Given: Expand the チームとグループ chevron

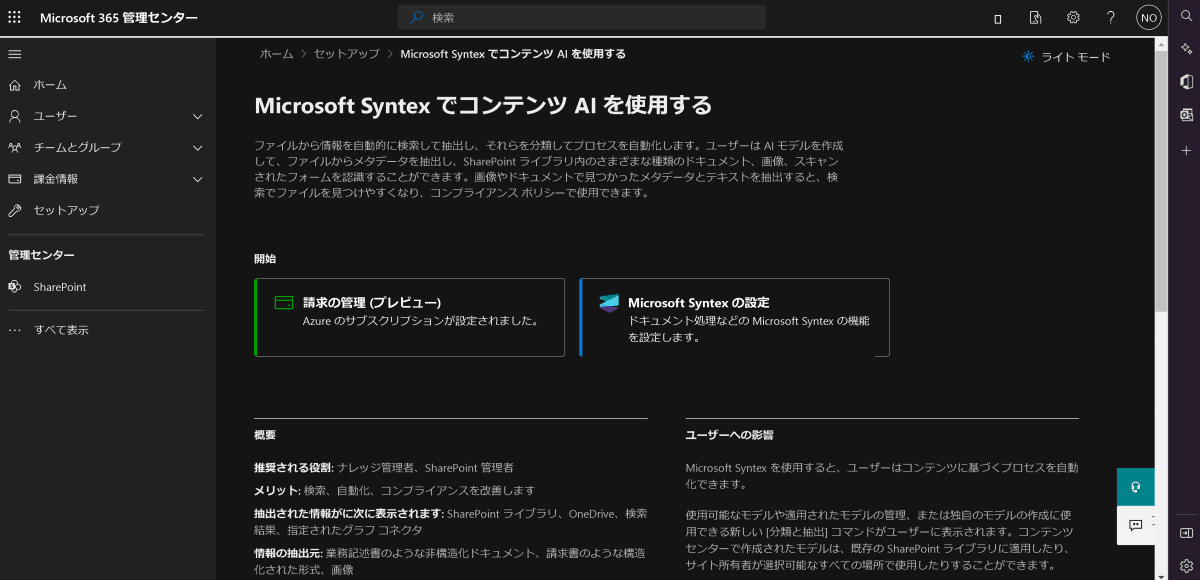Looking at the screenshot, I should click(x=198, y=148).
